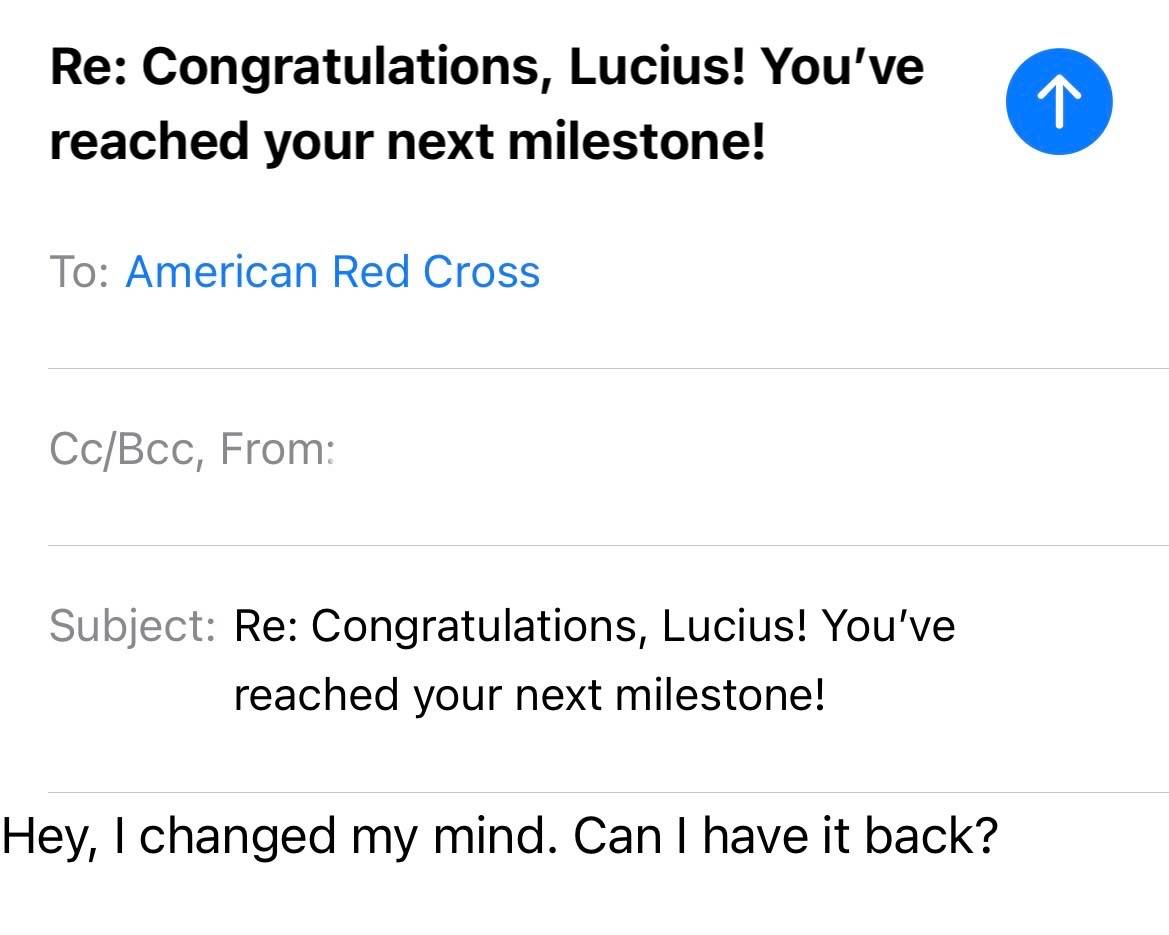Send the email with blue arrow button
The width and height of the screenshot is (1169, 935).
1059,101
